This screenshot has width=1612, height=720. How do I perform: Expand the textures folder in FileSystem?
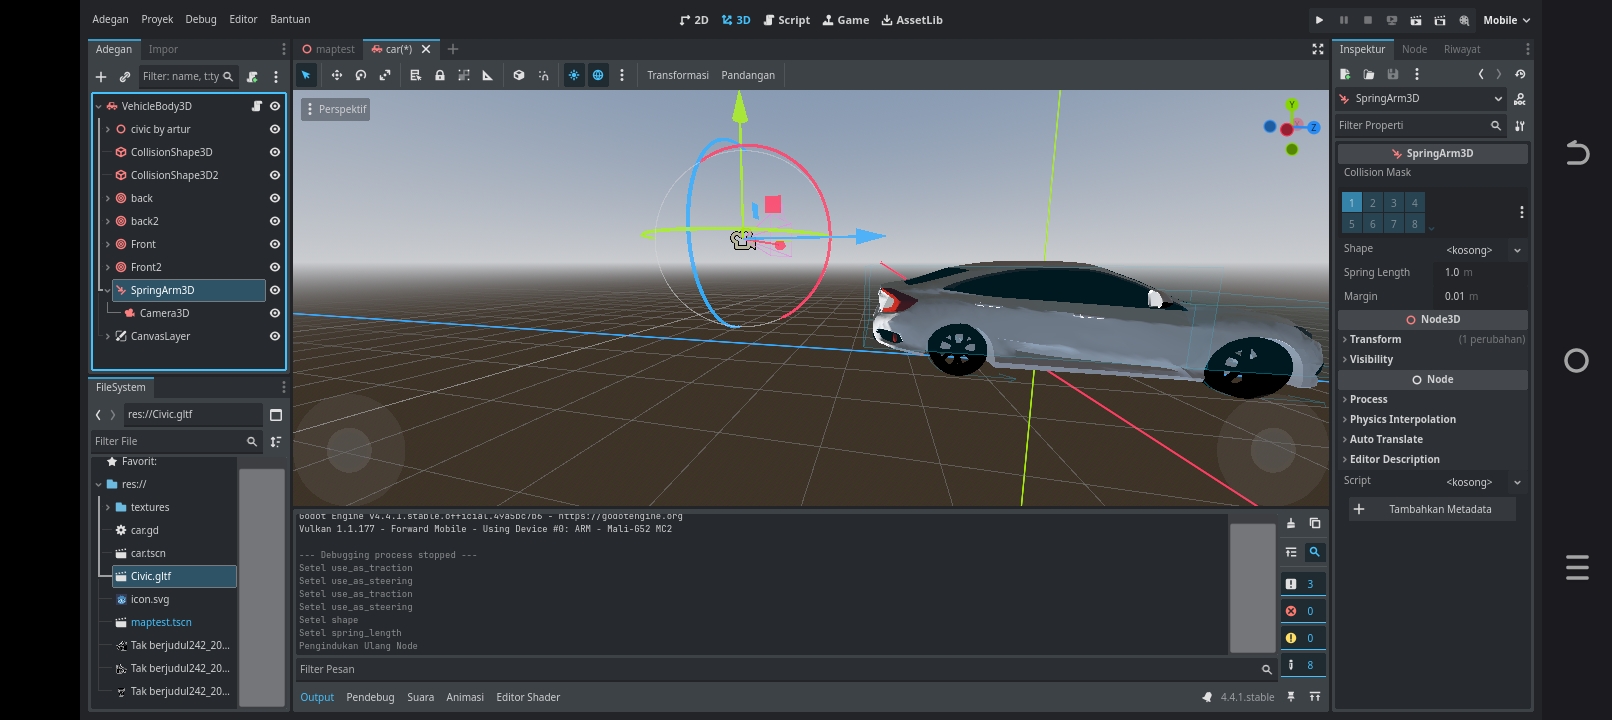tap(108, 507)
